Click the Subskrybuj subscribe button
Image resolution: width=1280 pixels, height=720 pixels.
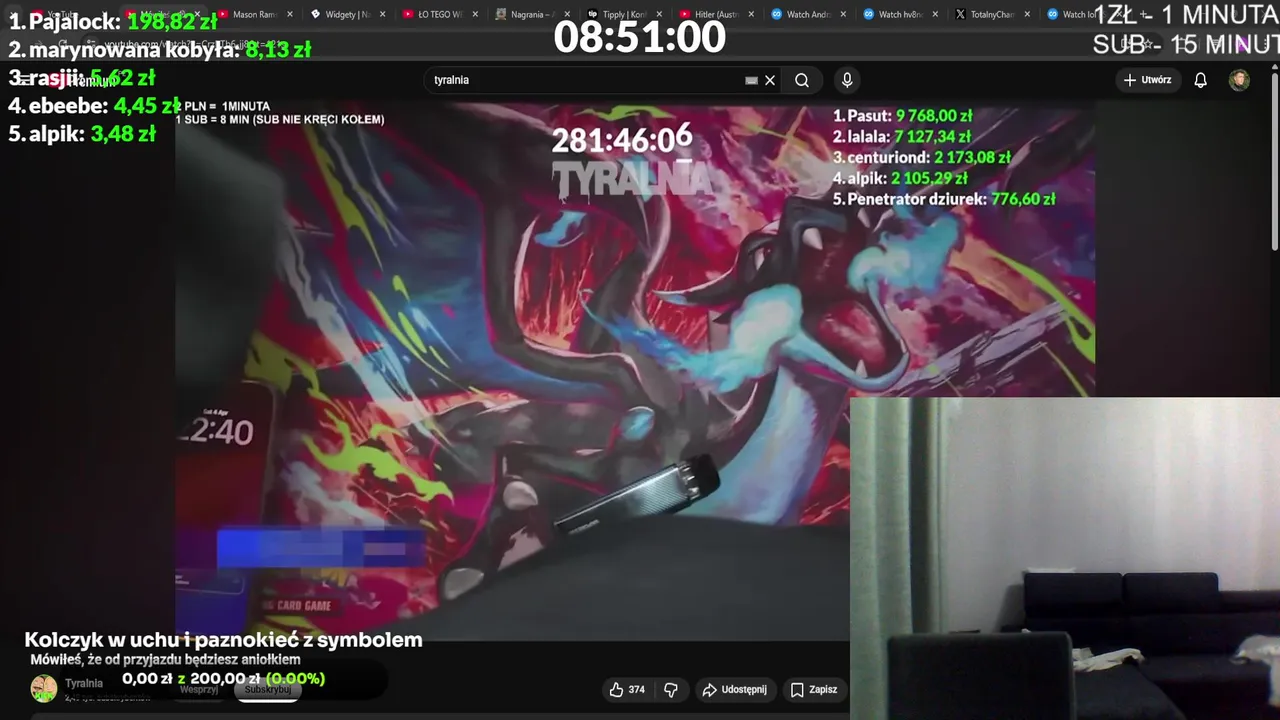(267, 690)
